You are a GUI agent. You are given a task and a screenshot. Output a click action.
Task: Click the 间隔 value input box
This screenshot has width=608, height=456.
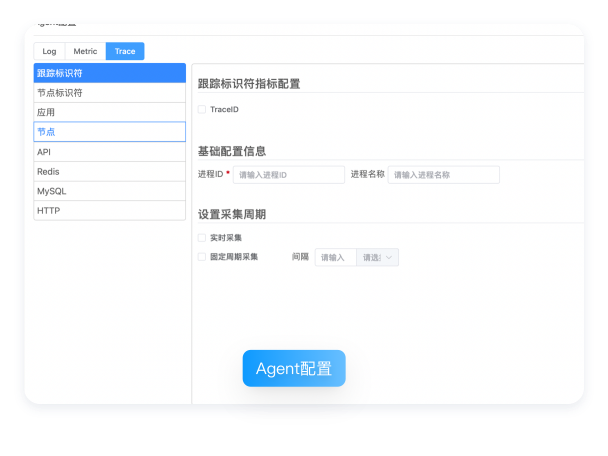(335, 257)
